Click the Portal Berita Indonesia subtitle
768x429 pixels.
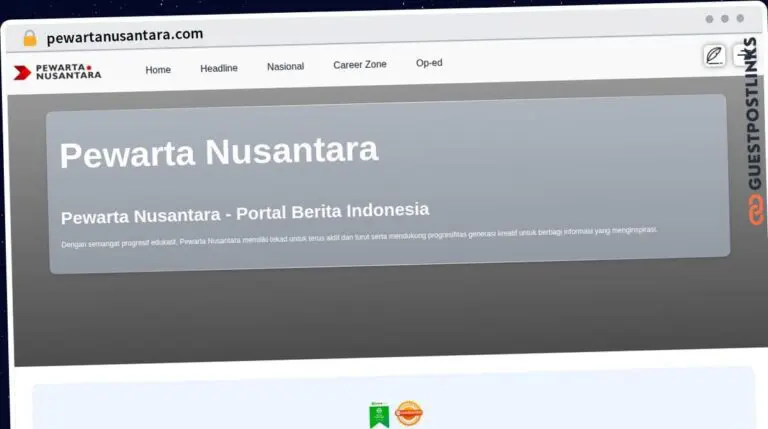[245, 213]
